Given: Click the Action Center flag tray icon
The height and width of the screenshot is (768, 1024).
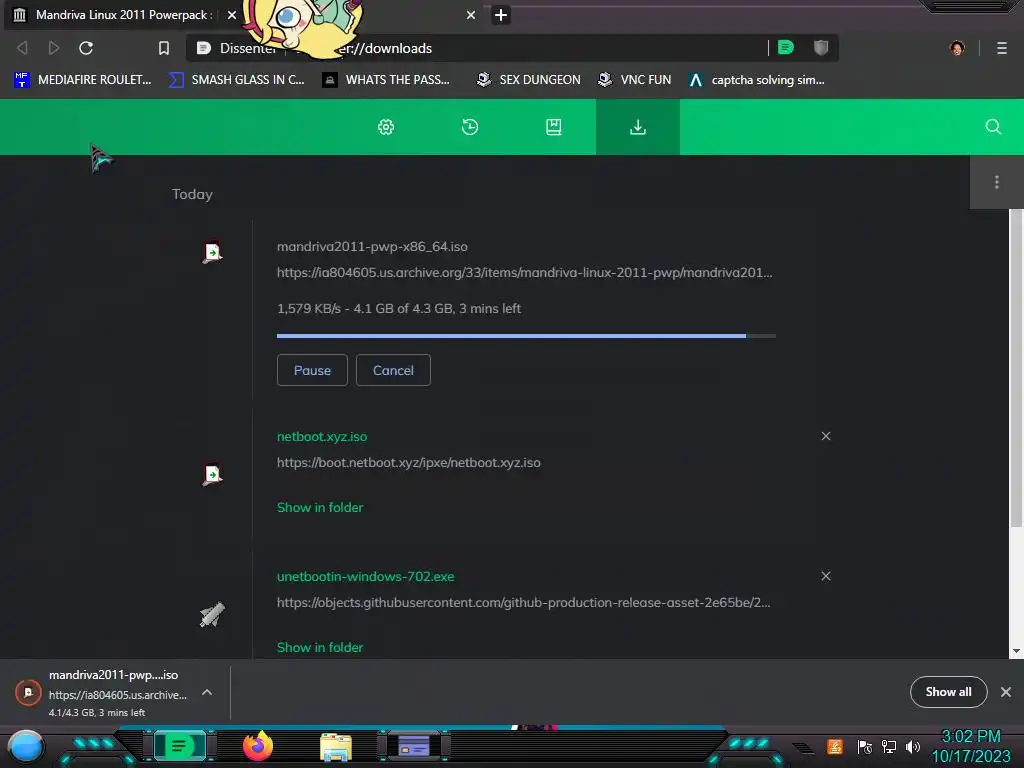Looking at the screenshot, I should [865, 746].
